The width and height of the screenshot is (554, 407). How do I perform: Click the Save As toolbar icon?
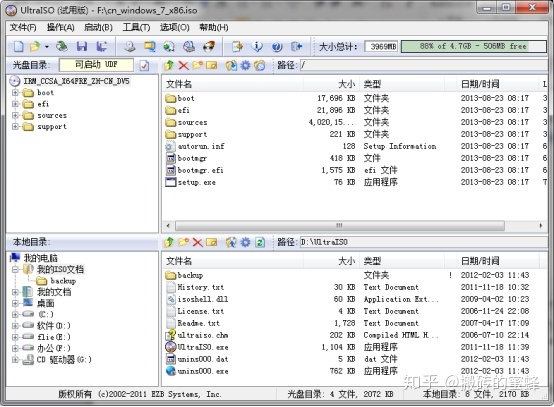pyautogui.click(x=102, y=46)
